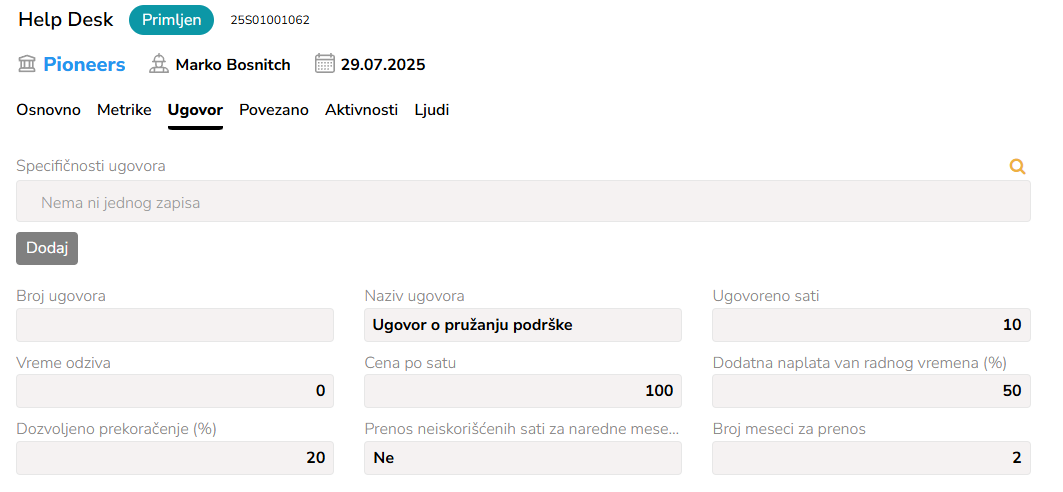Click the Vreme odziva field
This screenshot has width=1063, height=492.
[175, 391]
